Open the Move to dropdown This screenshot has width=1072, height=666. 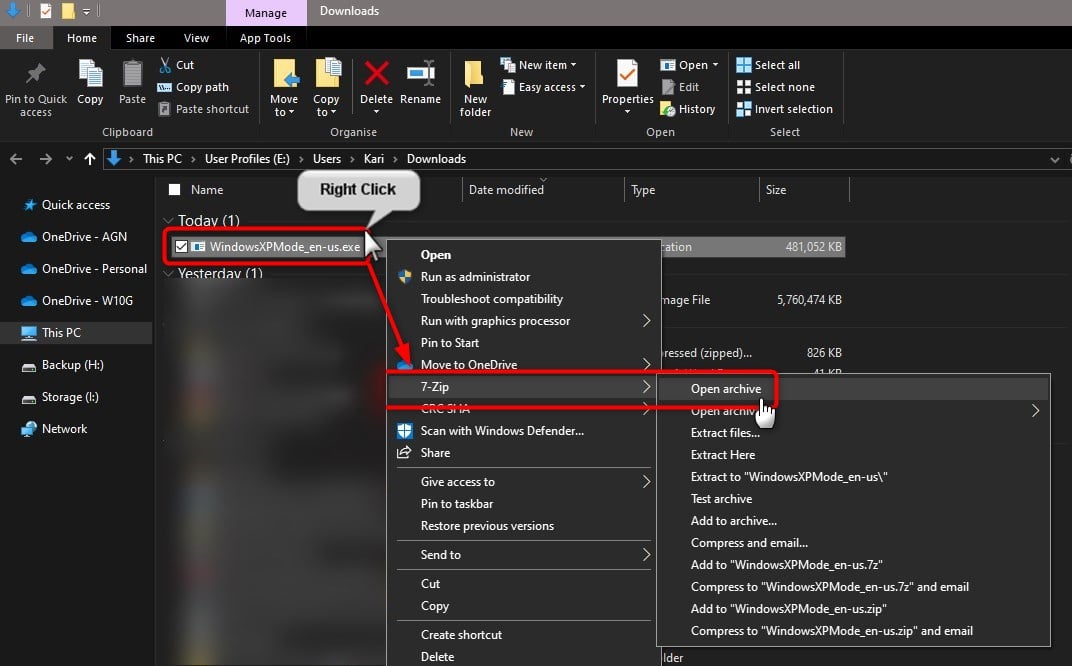[284, 87]
